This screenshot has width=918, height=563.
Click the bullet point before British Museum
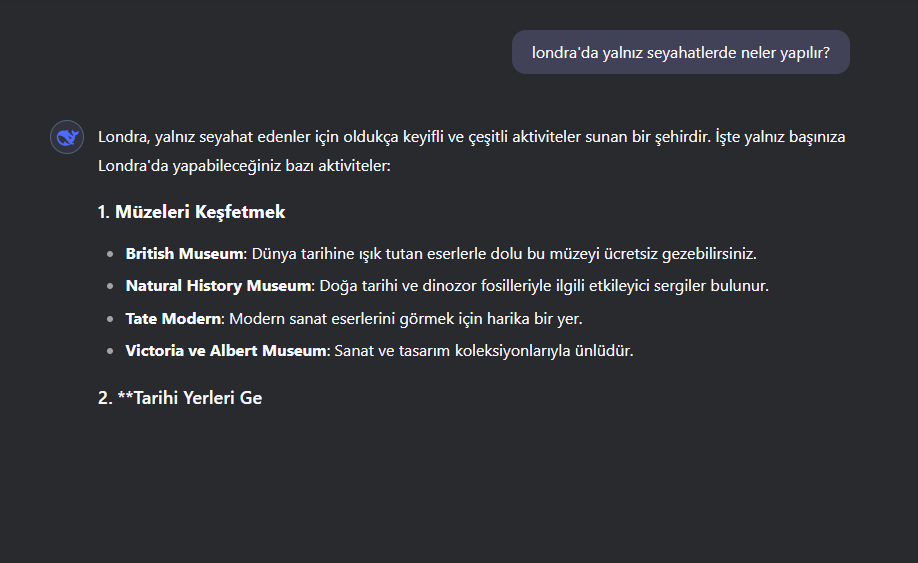point(110,254)
